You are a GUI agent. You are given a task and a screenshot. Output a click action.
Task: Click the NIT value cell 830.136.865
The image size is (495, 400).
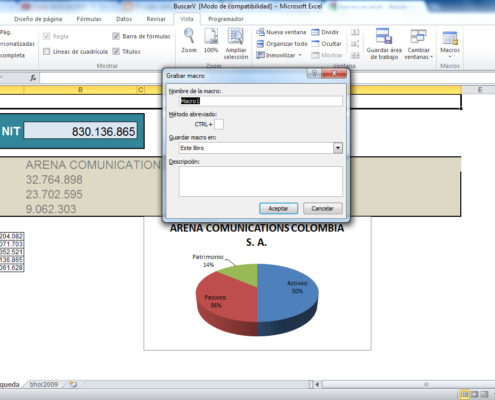coord(80,131)
